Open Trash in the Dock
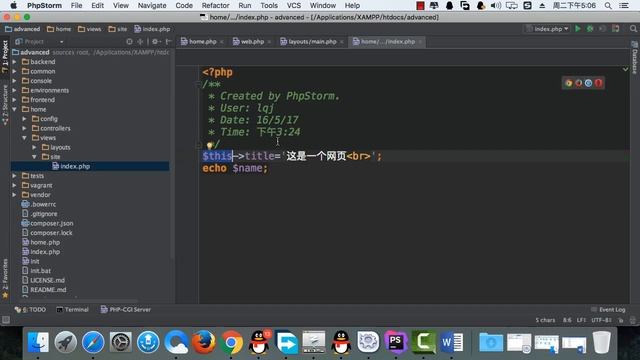The width and height of the screenshot is (640, 360). (601, 342)
